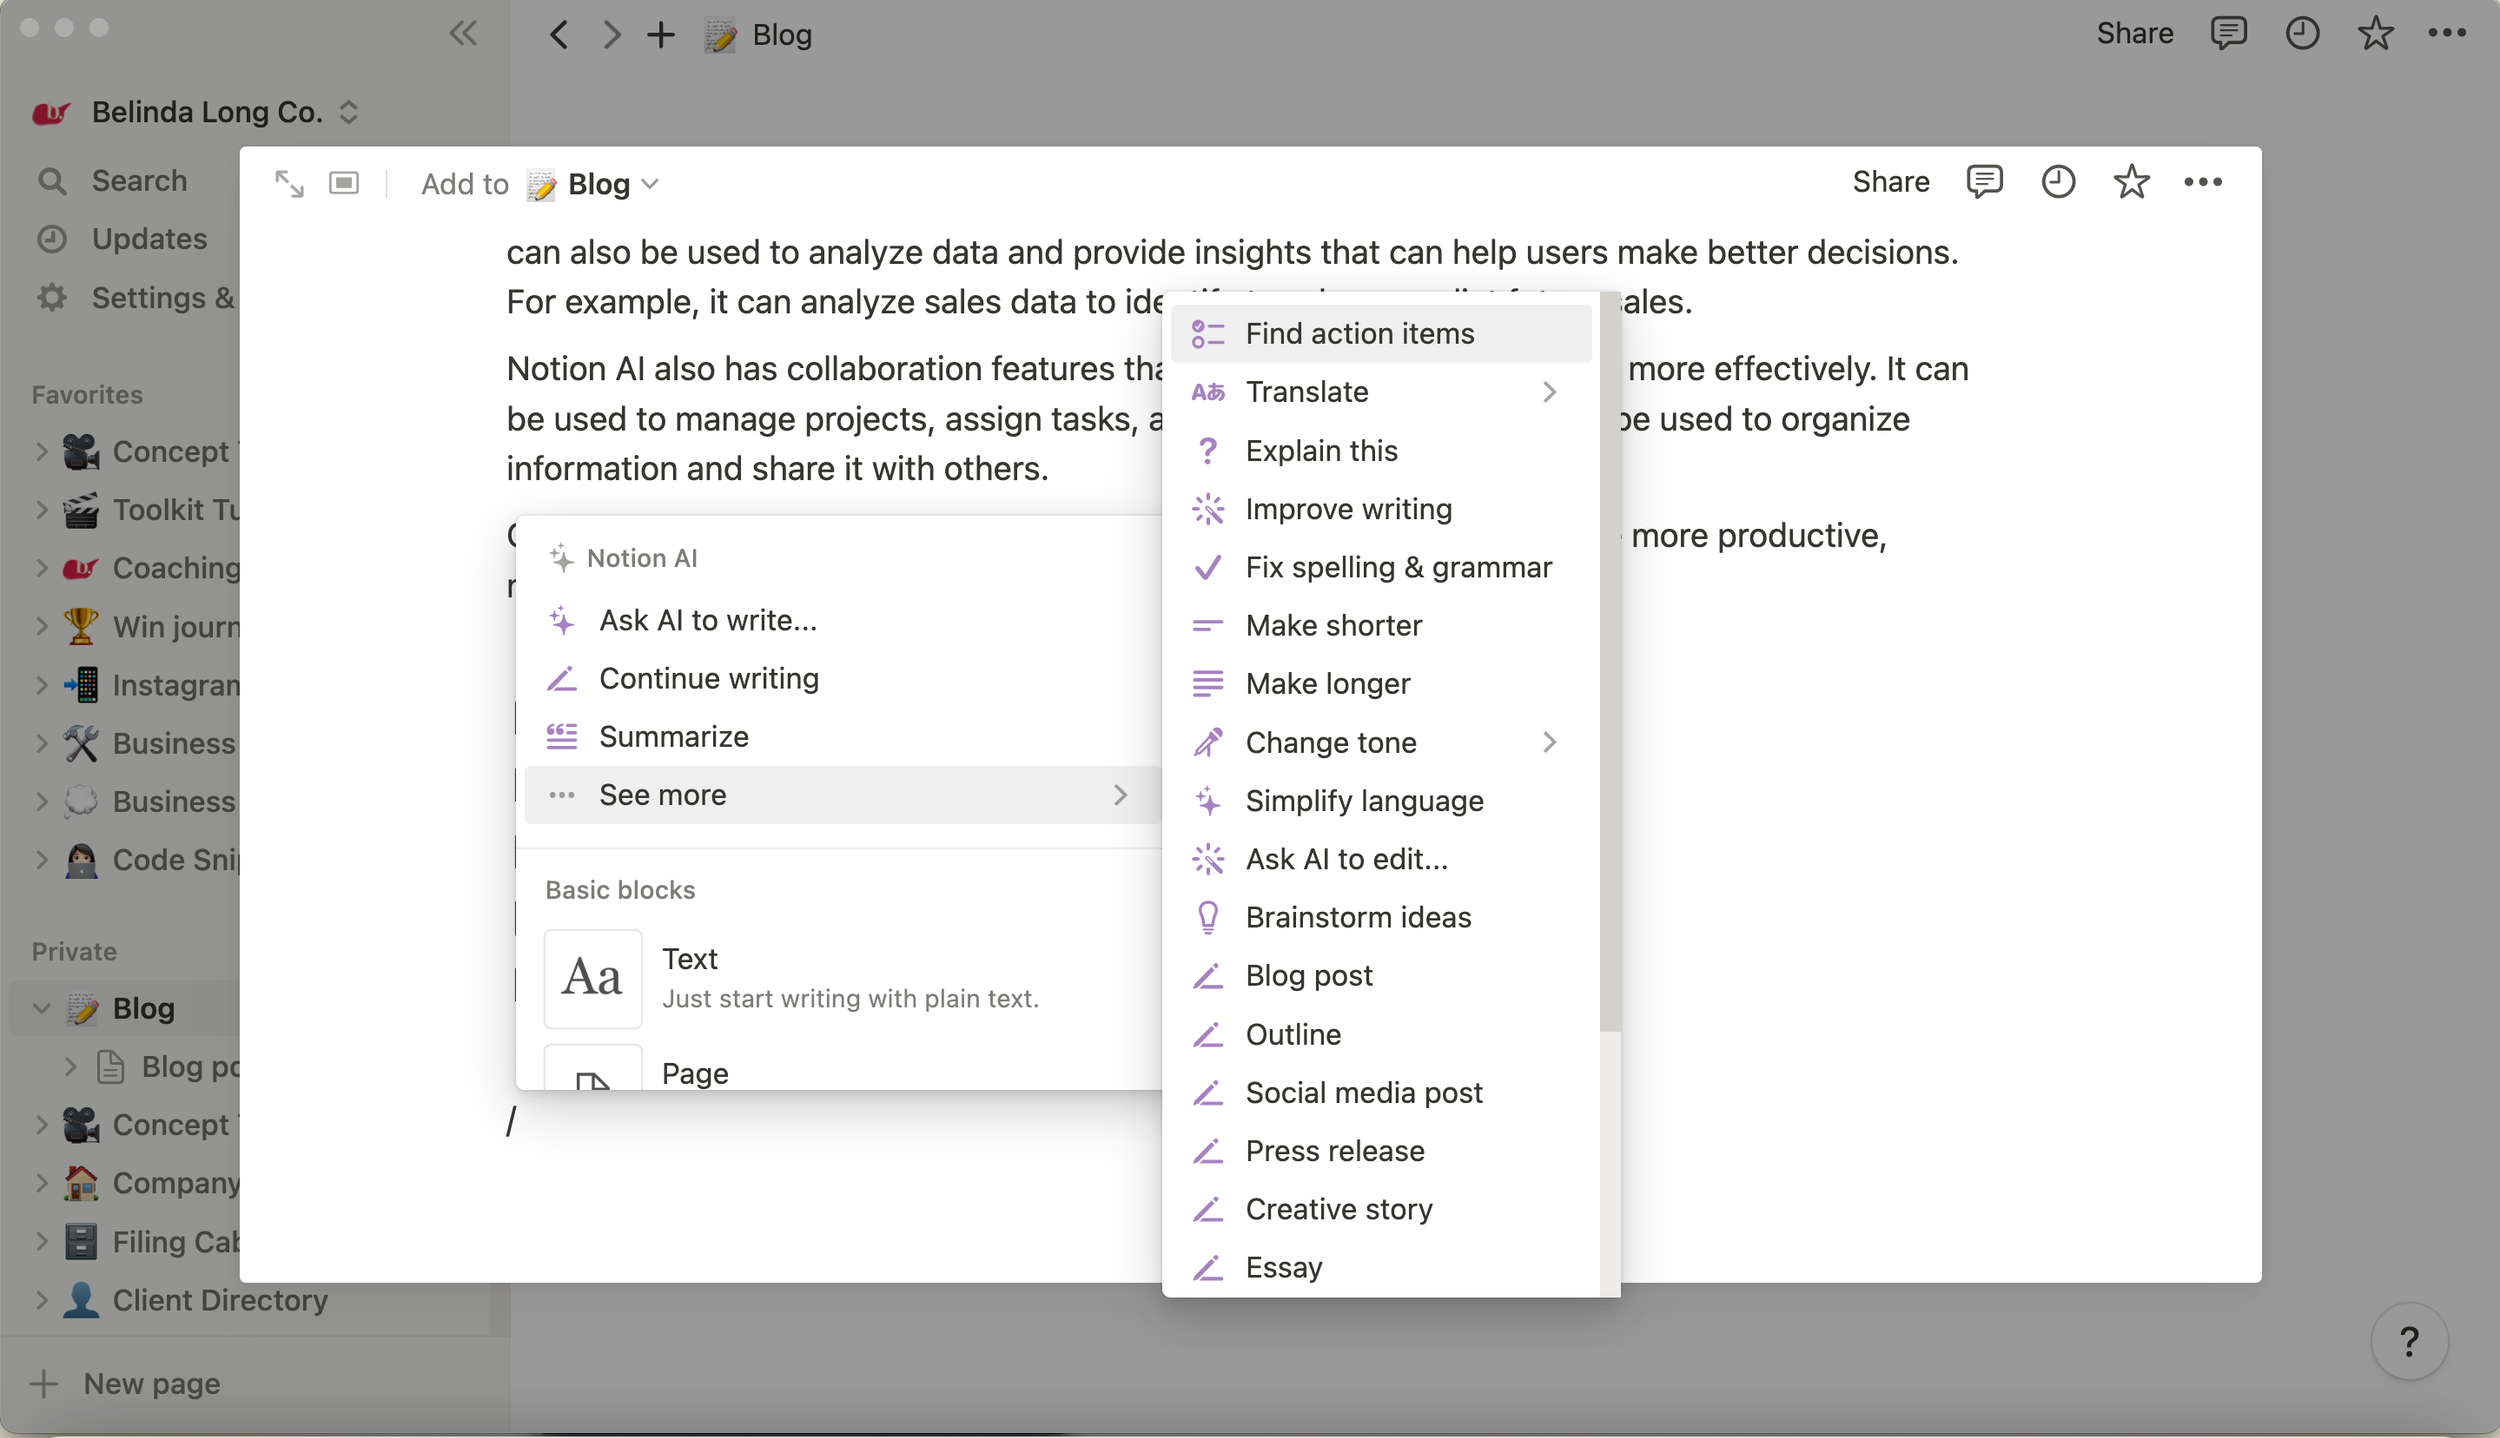Collapse the Blog page in sidebar
The width and height of the screenshot is (2500, 1438).
coord(42,1008)
